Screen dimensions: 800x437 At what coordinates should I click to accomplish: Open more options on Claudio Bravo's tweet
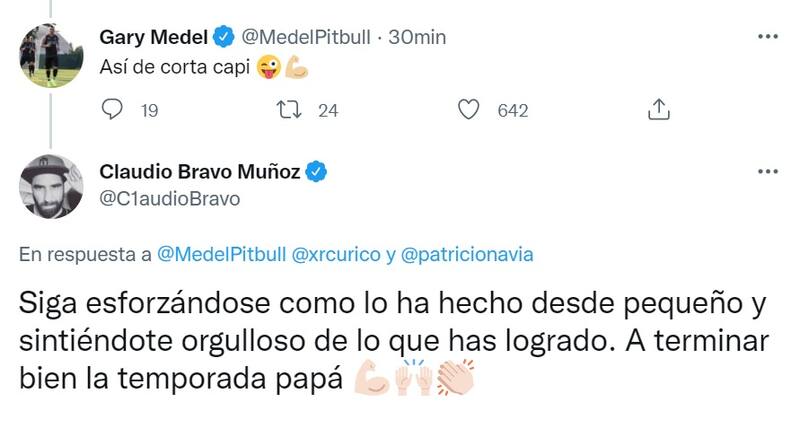(x=768, y=173)
